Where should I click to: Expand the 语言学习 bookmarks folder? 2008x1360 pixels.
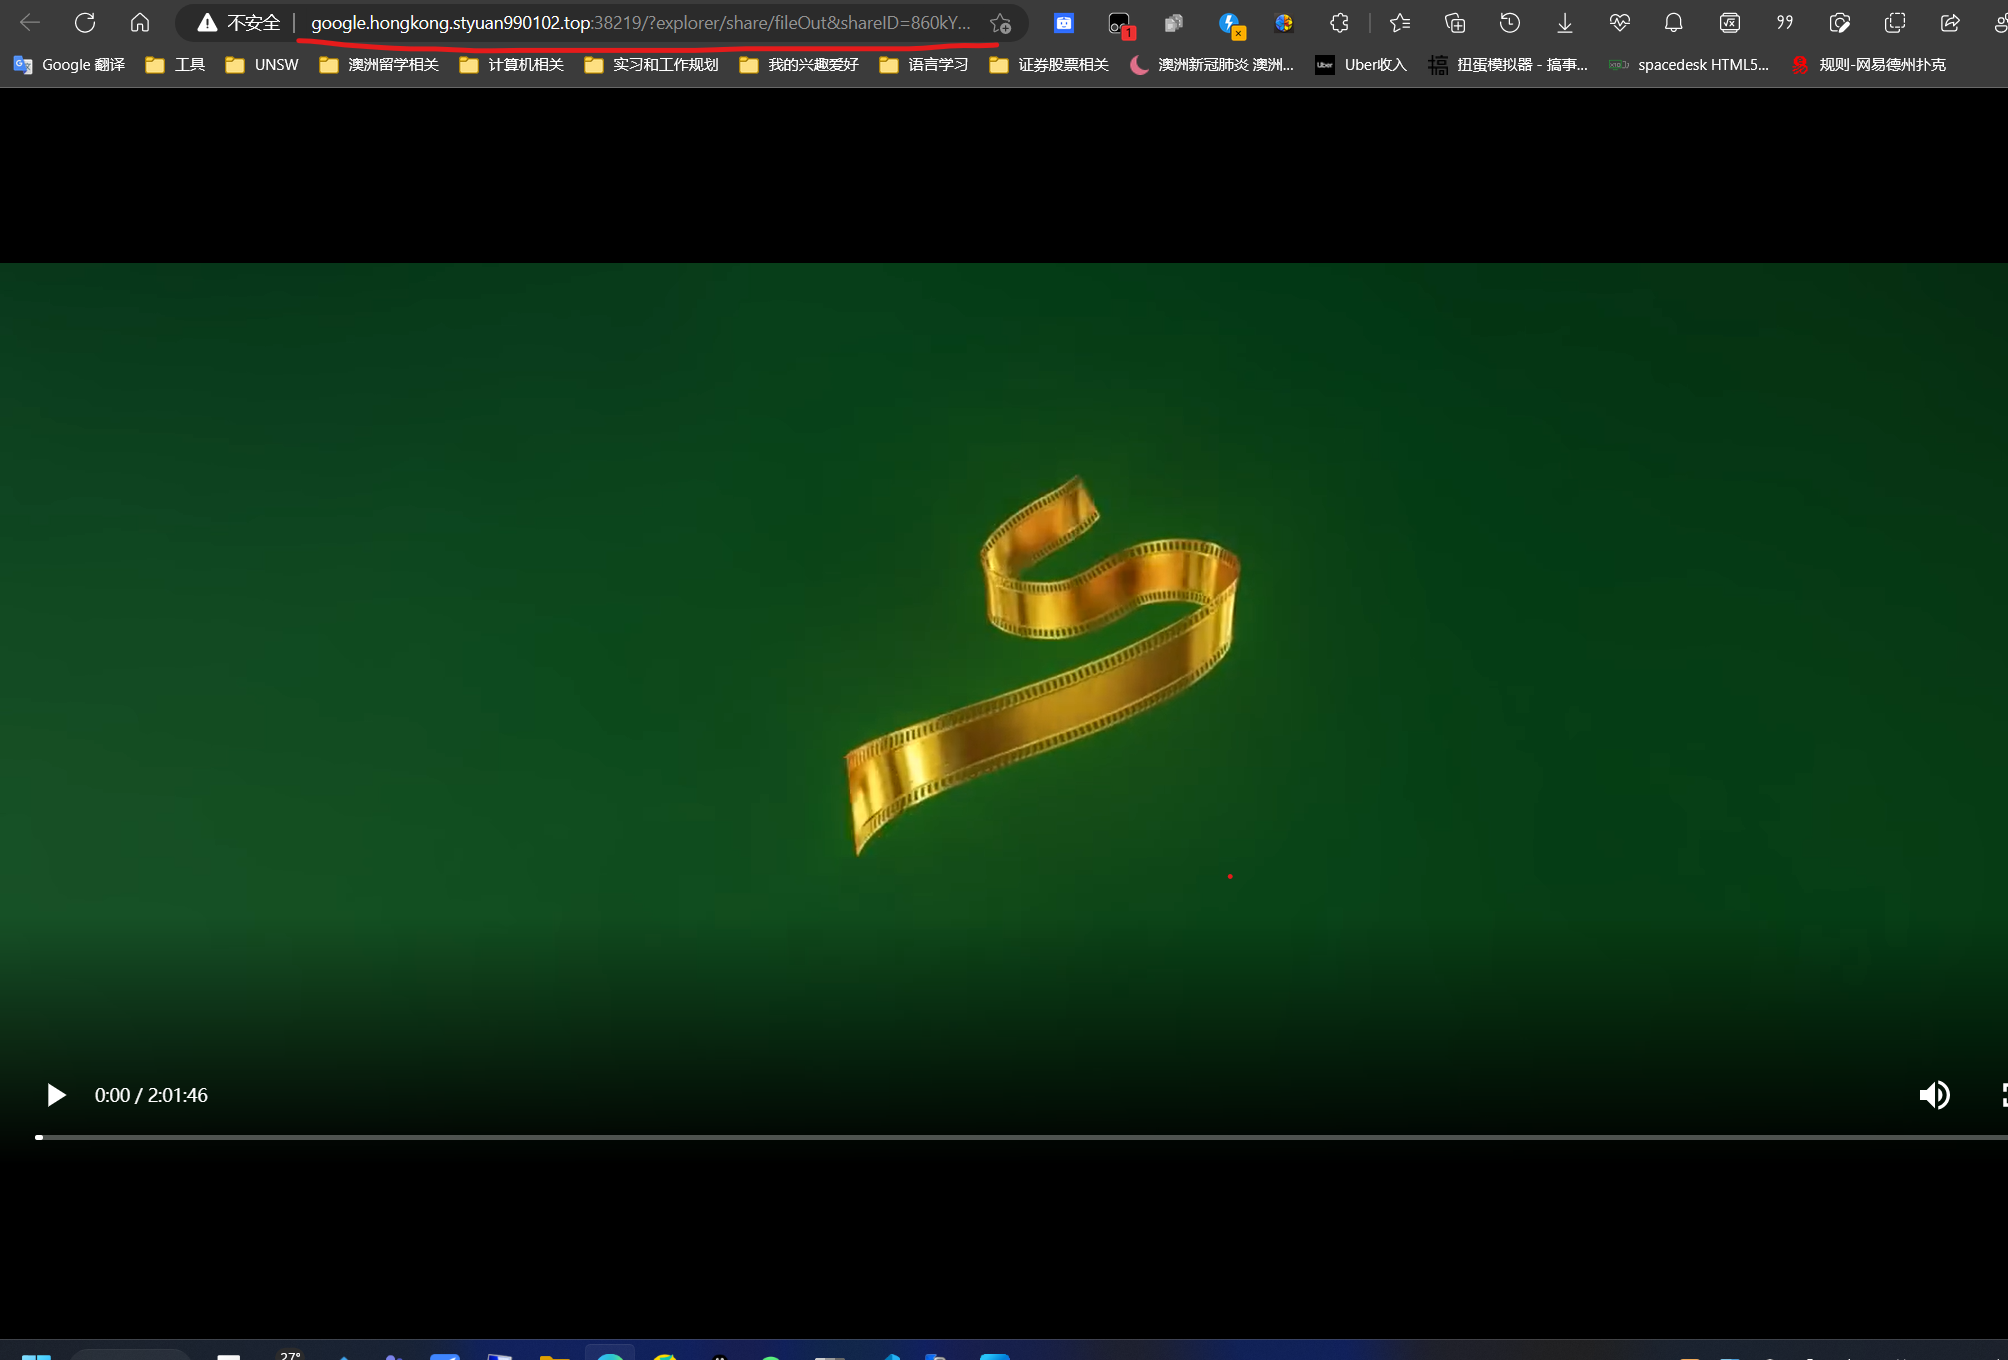[924, 65]
